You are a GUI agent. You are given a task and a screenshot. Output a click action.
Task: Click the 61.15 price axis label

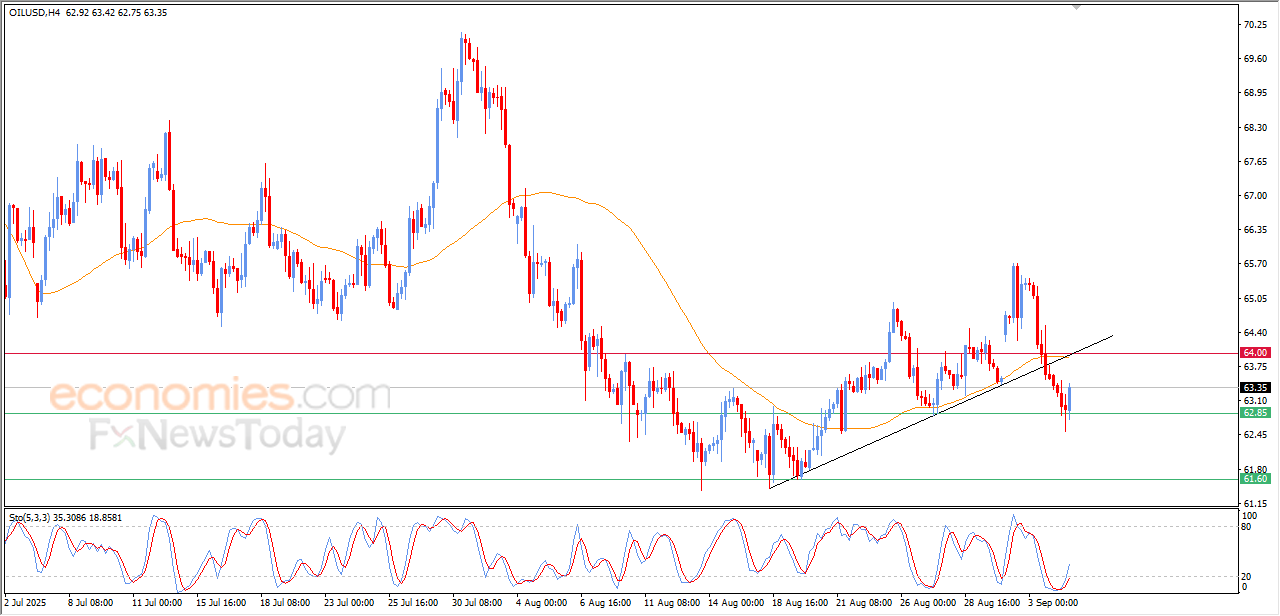(1256, 503)
